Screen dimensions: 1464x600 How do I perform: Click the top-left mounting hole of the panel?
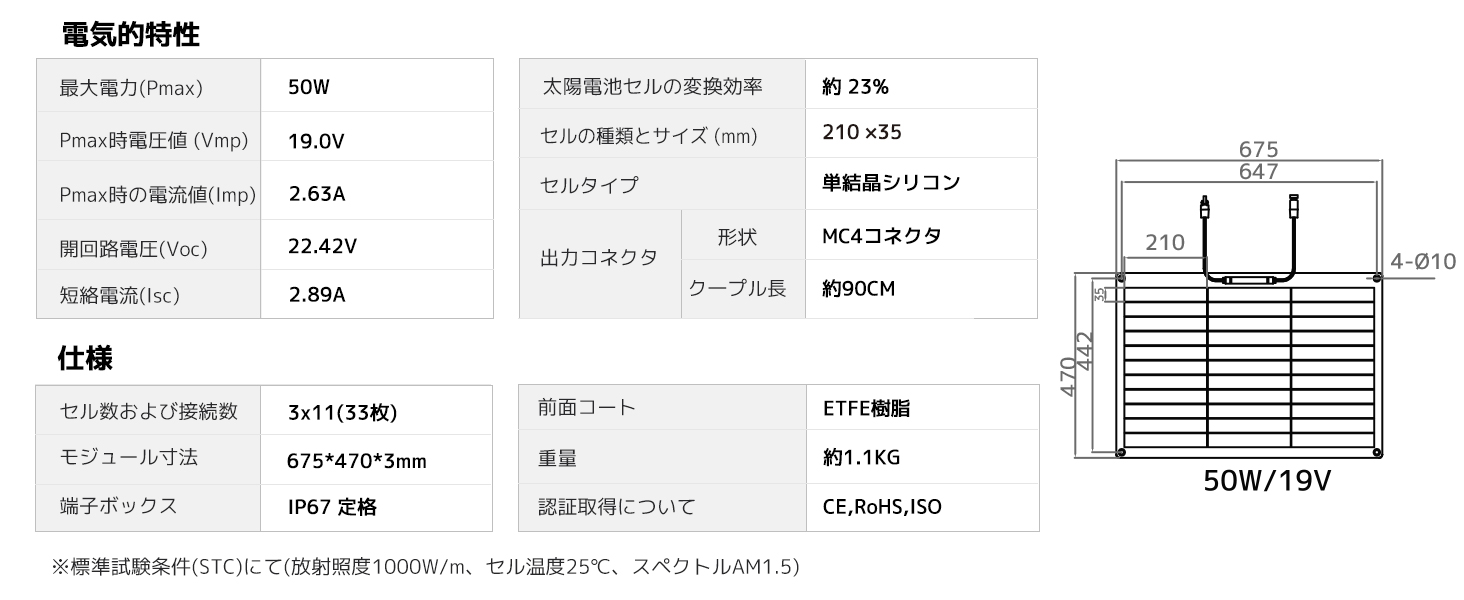click(1121, 277)
